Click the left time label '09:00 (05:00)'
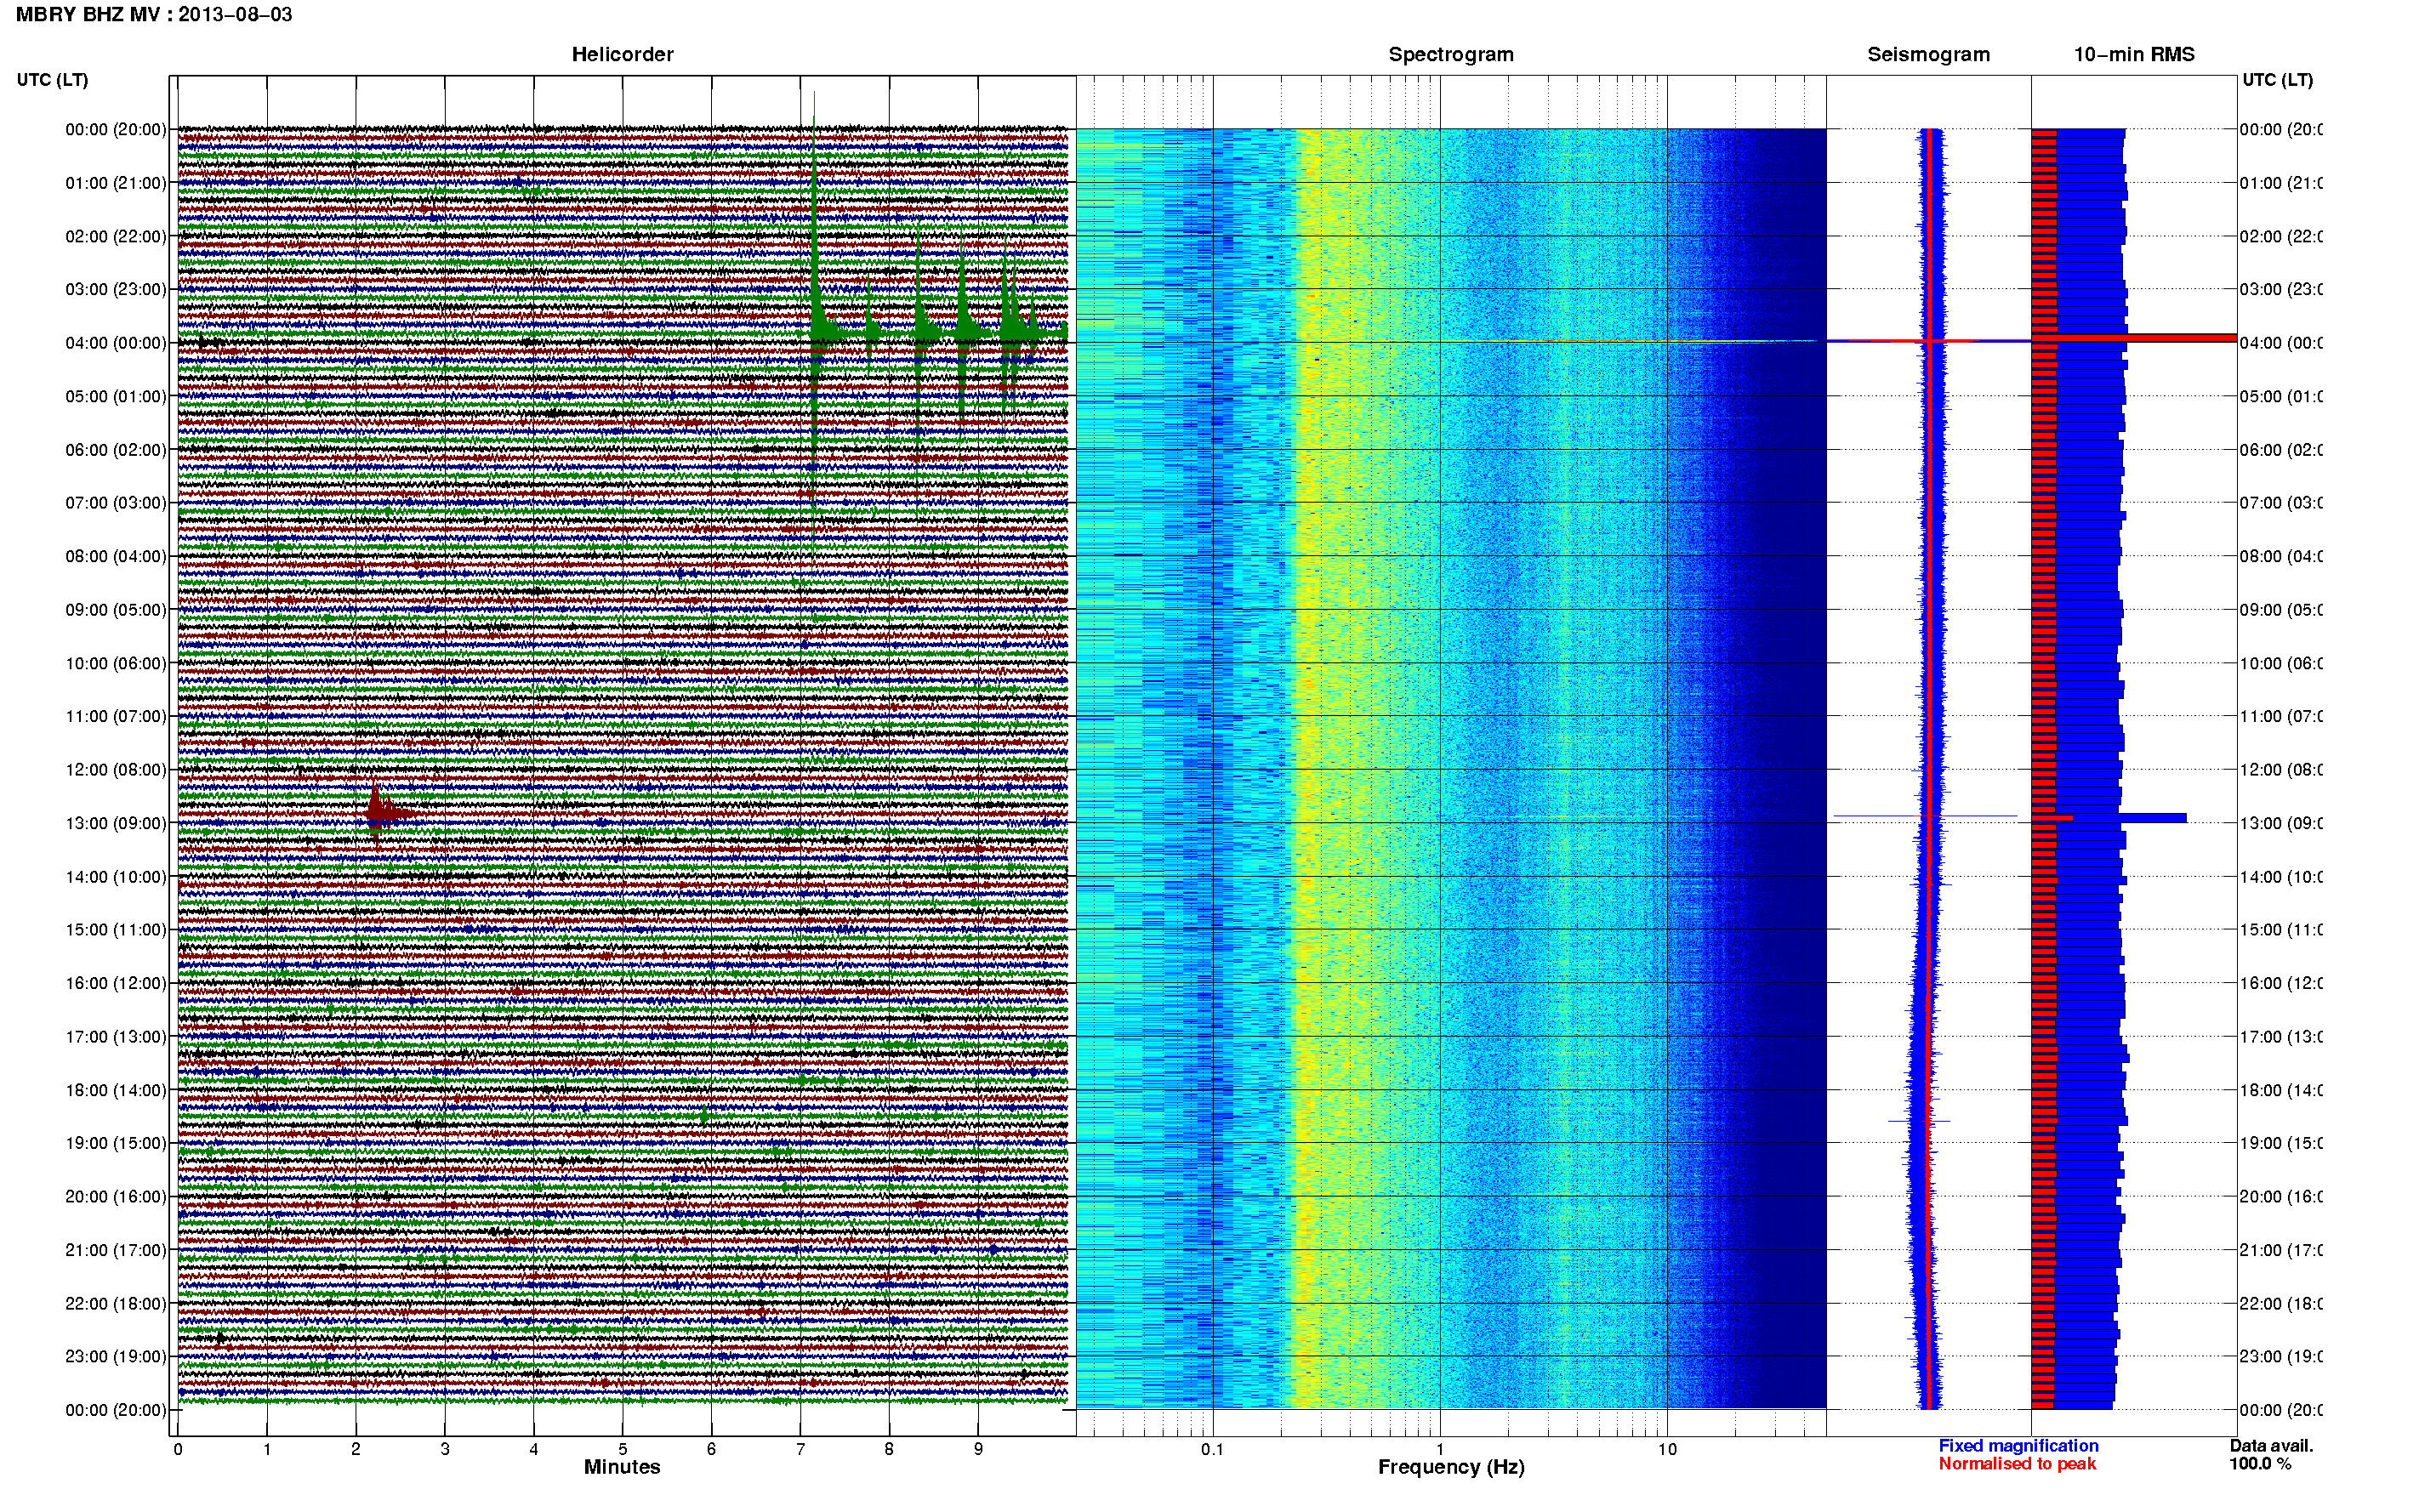Screen dimensions: 2419x1512 (116, 610)
